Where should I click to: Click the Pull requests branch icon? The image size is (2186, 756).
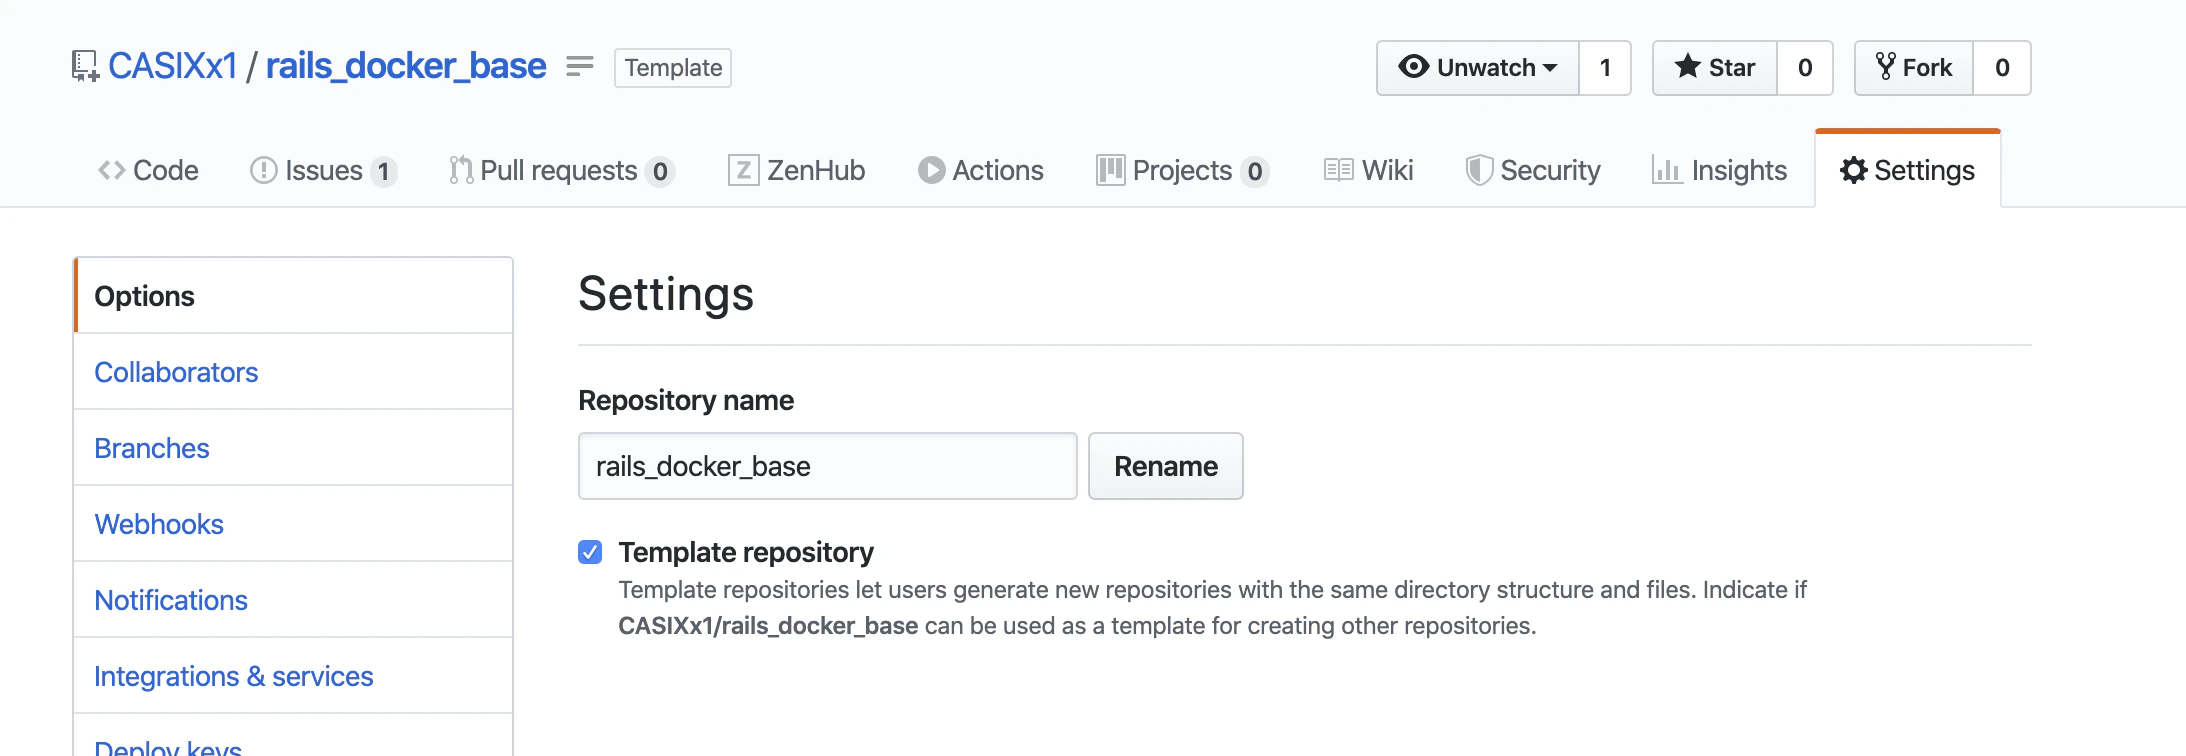pos(461,170)
